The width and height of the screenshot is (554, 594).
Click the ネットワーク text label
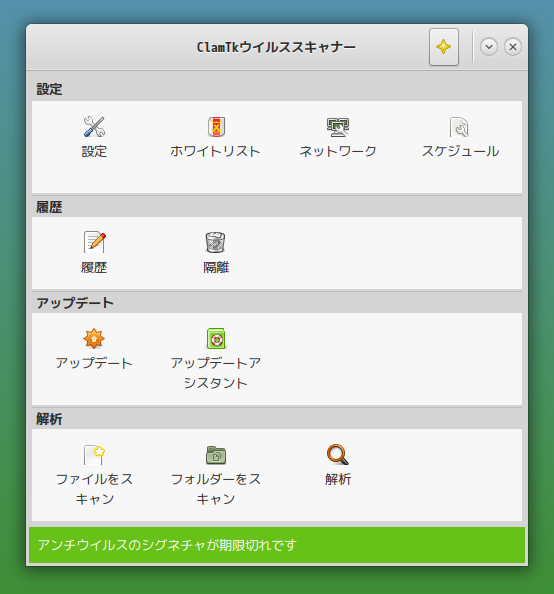pos(338,151)
